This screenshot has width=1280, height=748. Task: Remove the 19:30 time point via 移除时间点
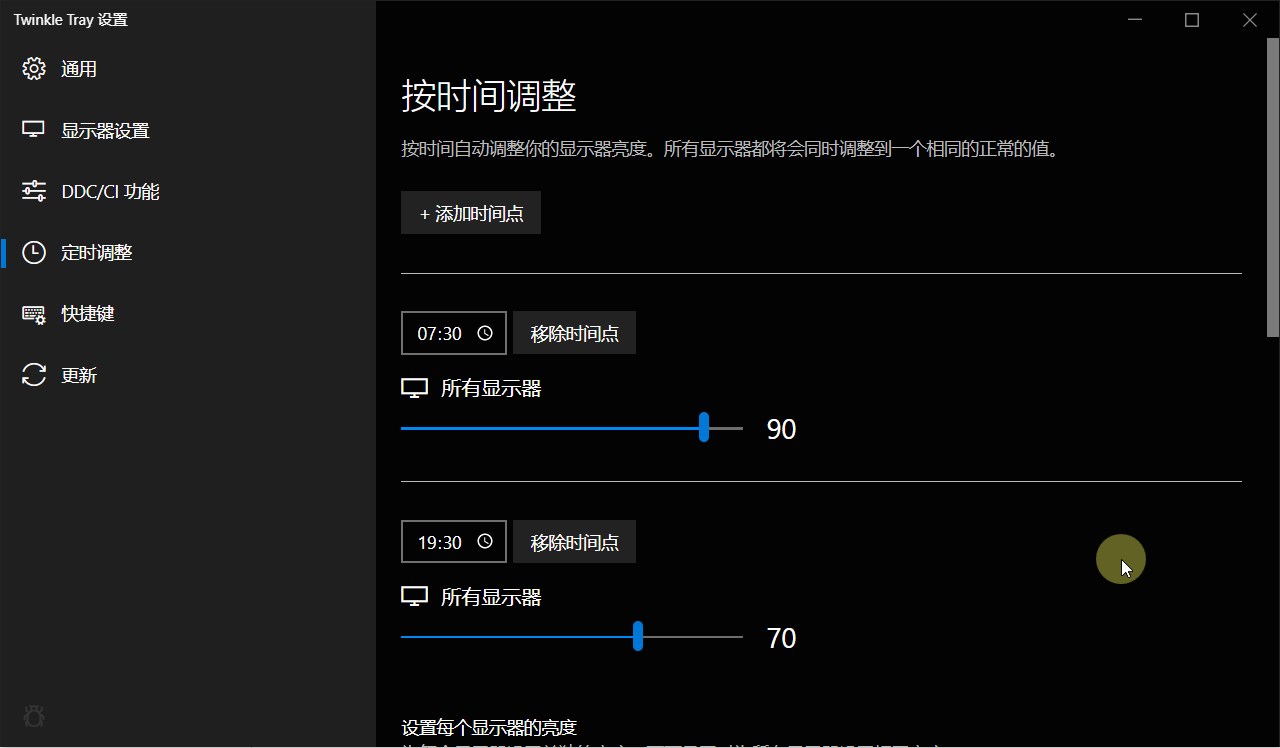point(574,541)
